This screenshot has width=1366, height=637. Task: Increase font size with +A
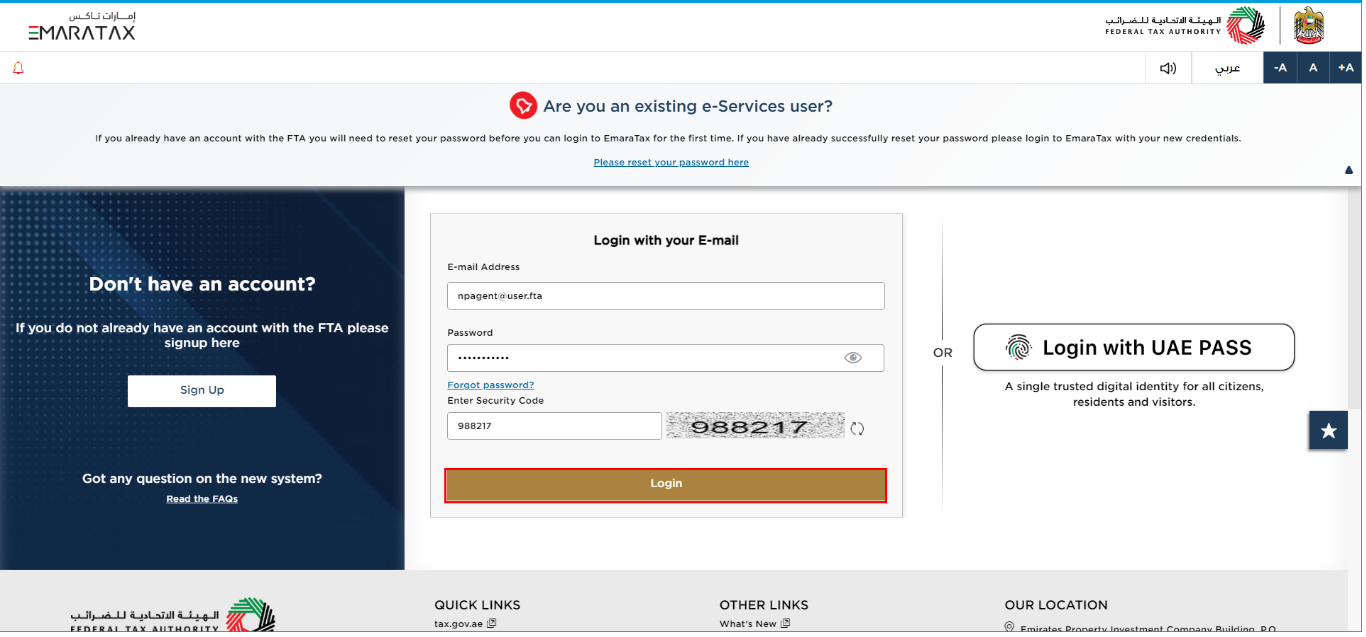[1345, 68]
